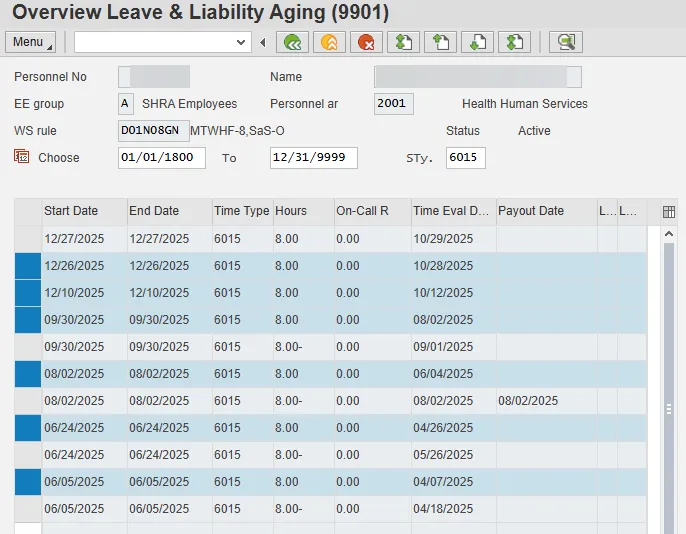
Task: Open table column settings icon
Action: tap(669, 212)
